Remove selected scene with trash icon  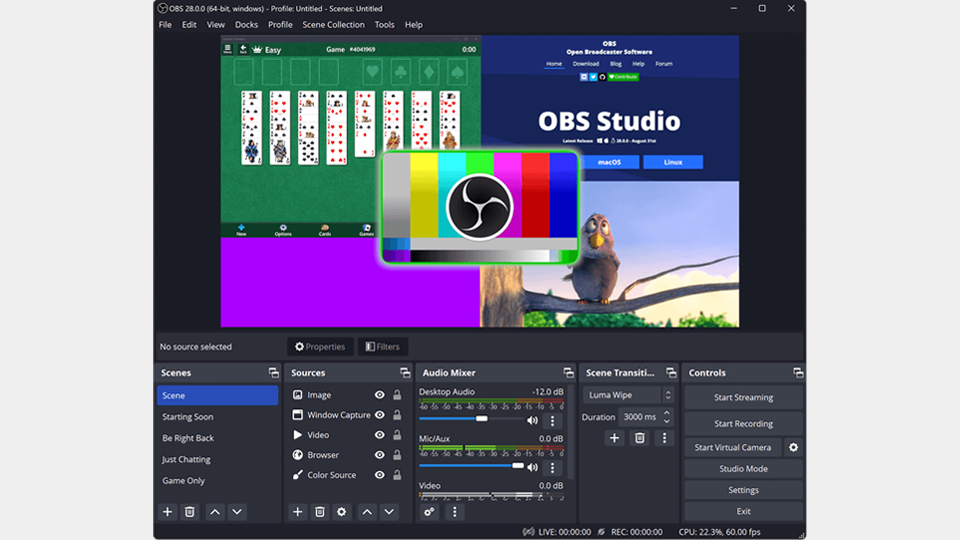click(x=190, y=512)
